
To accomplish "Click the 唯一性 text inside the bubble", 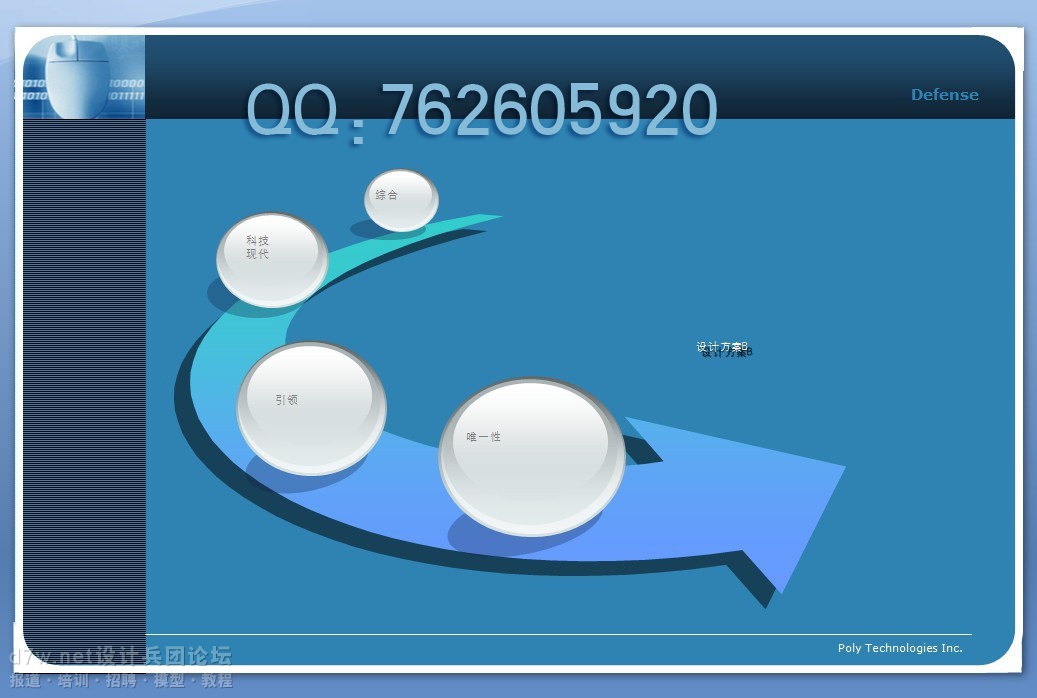I will [483, 437].
